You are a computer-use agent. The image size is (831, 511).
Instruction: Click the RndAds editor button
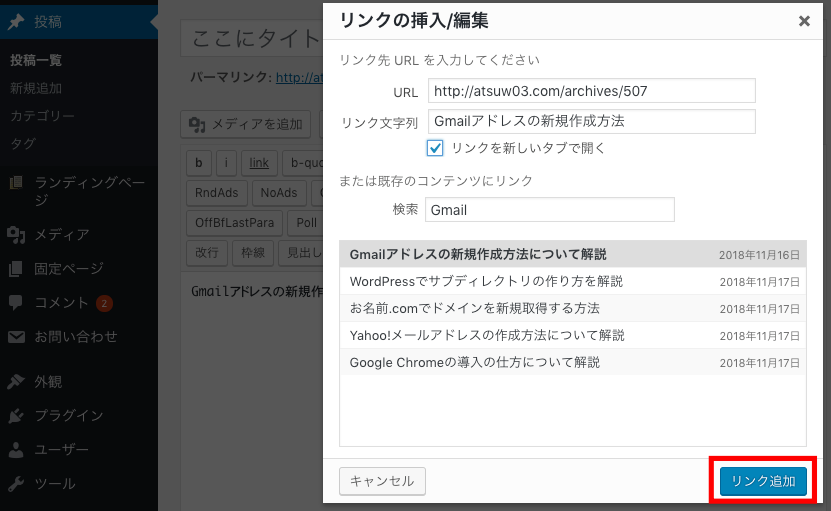pos(217,193)
